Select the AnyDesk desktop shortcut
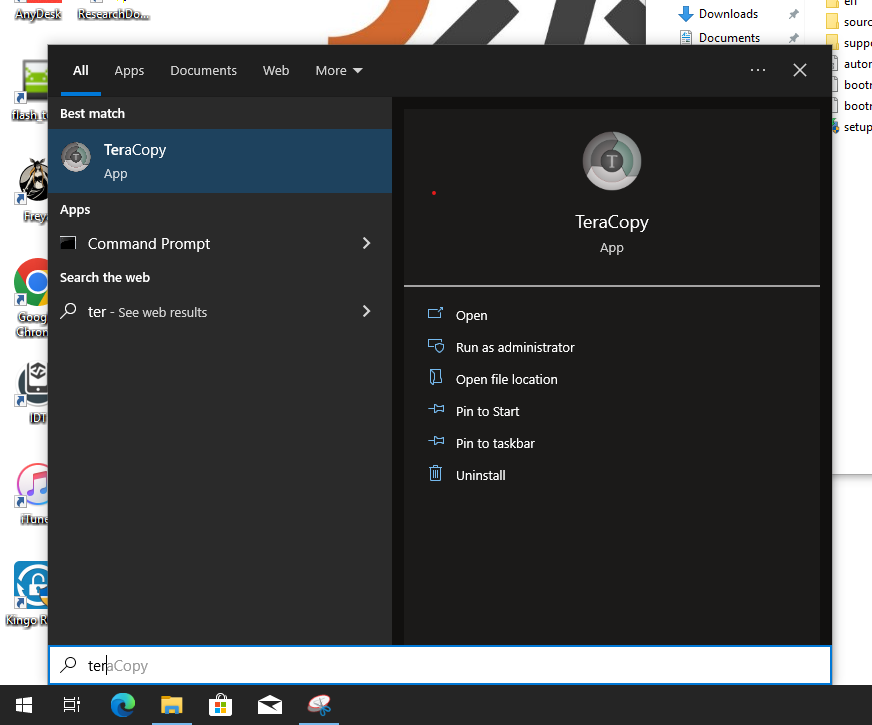This screenshot has height=725, width=872. [x=38, y=11]
